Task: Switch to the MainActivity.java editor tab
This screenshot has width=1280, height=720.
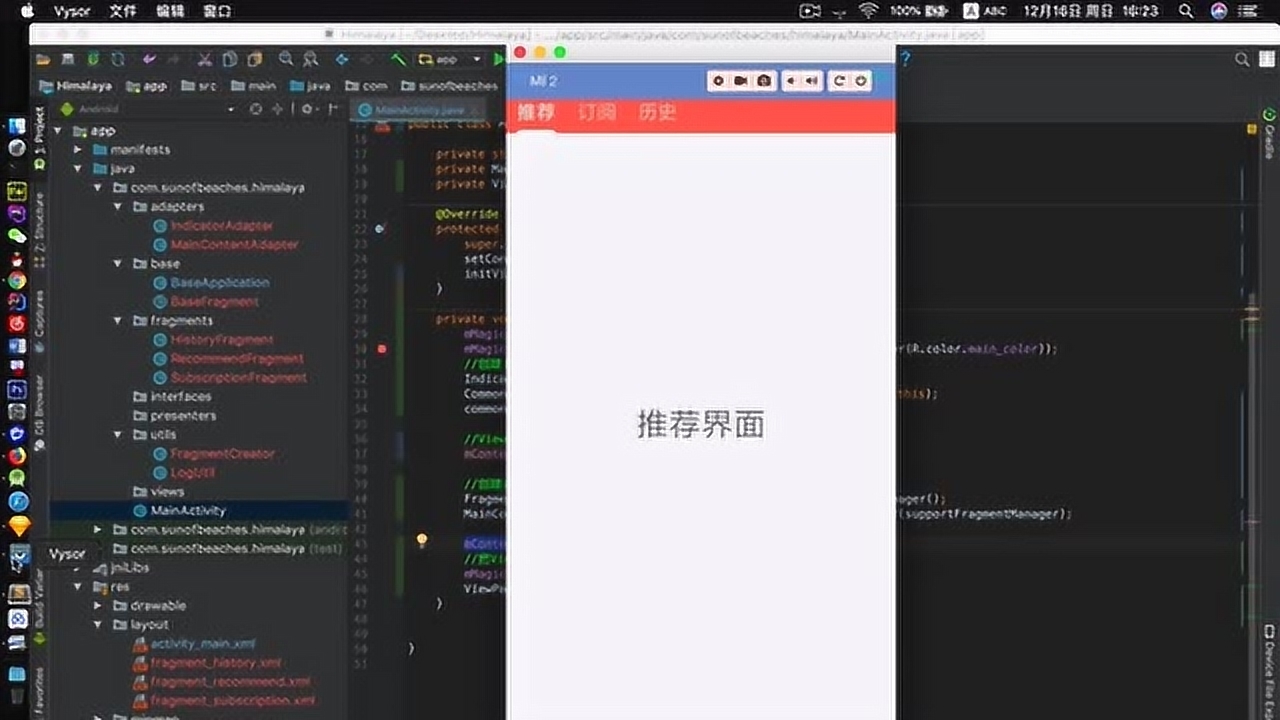Action: click(420, 110)
